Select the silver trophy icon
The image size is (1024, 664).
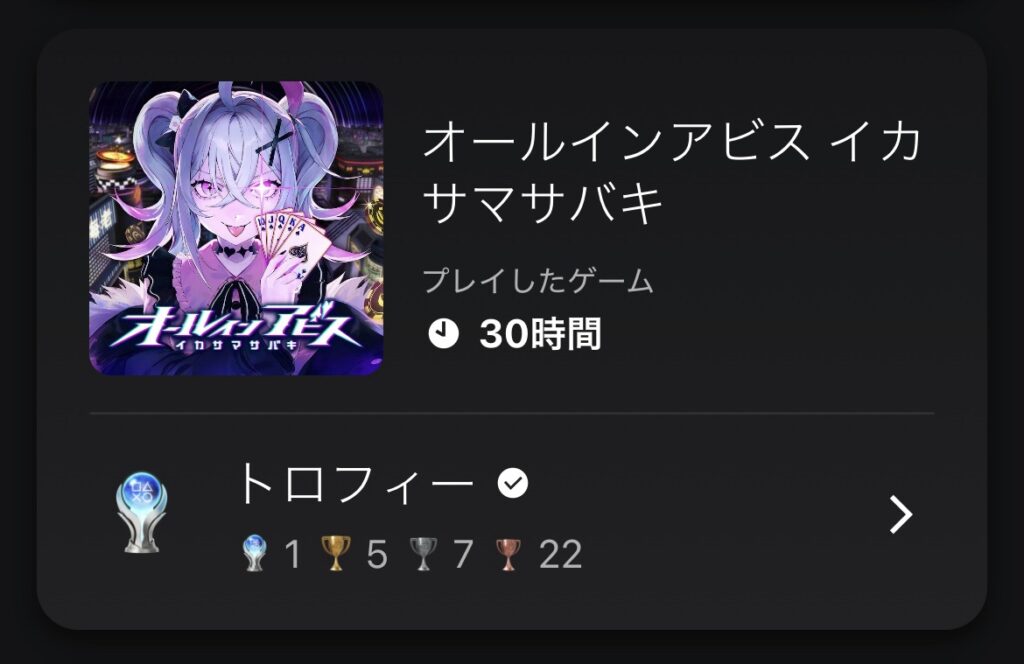pyautogui.click(x=423, y=554)
